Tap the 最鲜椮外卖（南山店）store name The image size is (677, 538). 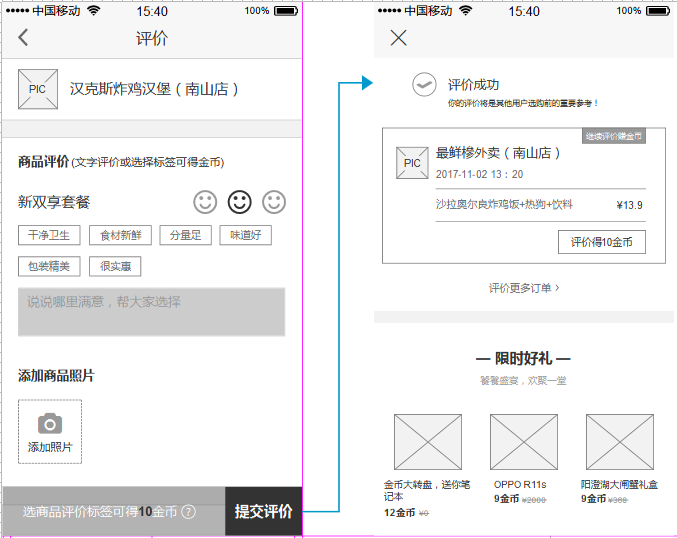click(x=497, y=153)
